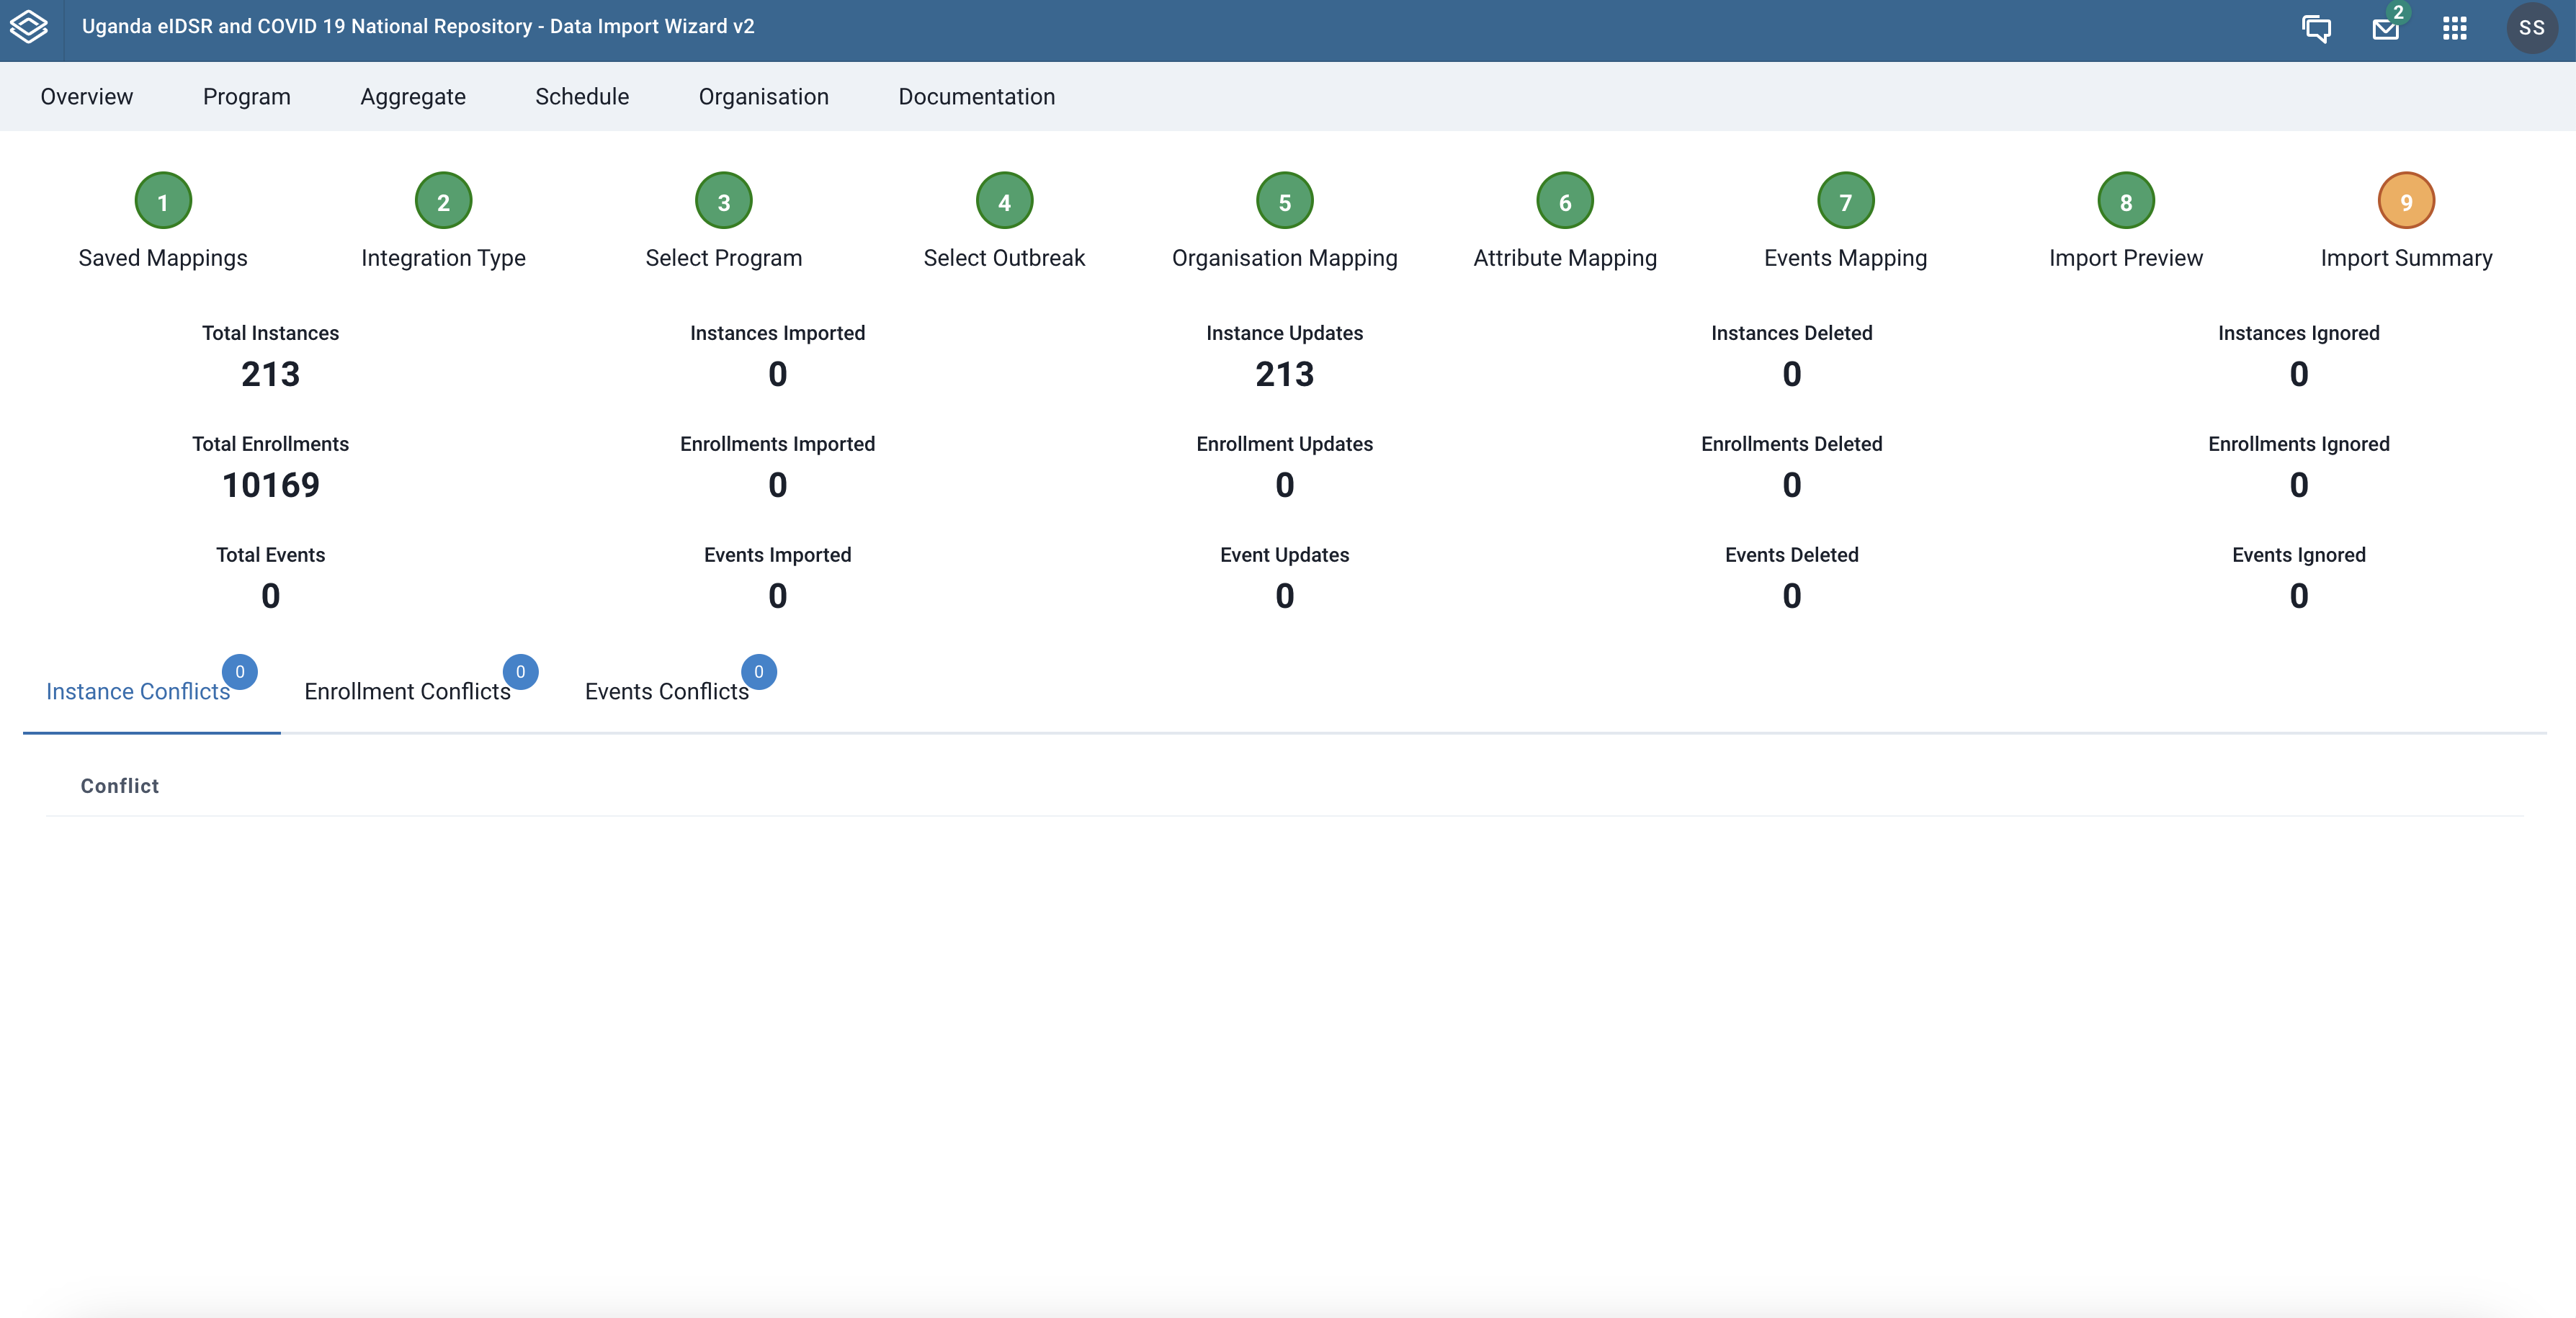Go to step 4 Select Outbreak circle
The height and width of the screenshot is (1318, 2576).
pyautogui.click(x=1004, y=201)
